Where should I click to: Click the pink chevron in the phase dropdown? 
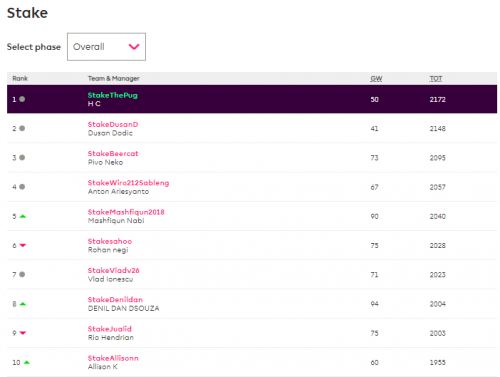tap(134, 47)
